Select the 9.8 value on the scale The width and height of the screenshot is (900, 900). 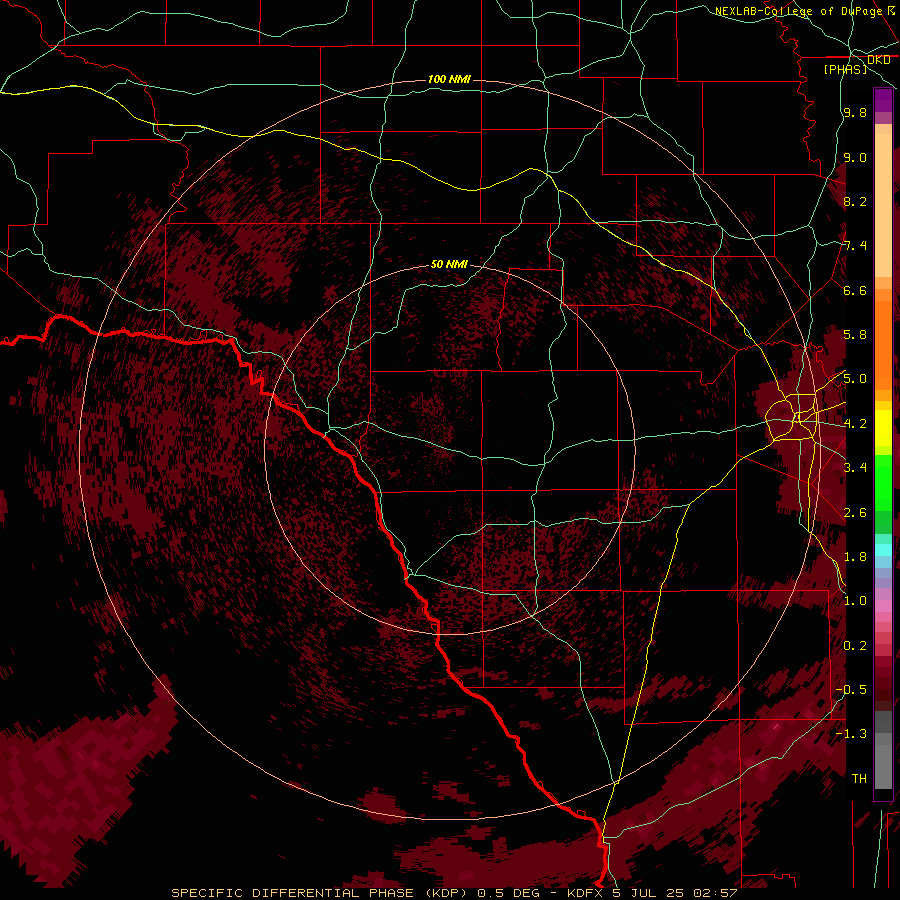pos(855,112)
